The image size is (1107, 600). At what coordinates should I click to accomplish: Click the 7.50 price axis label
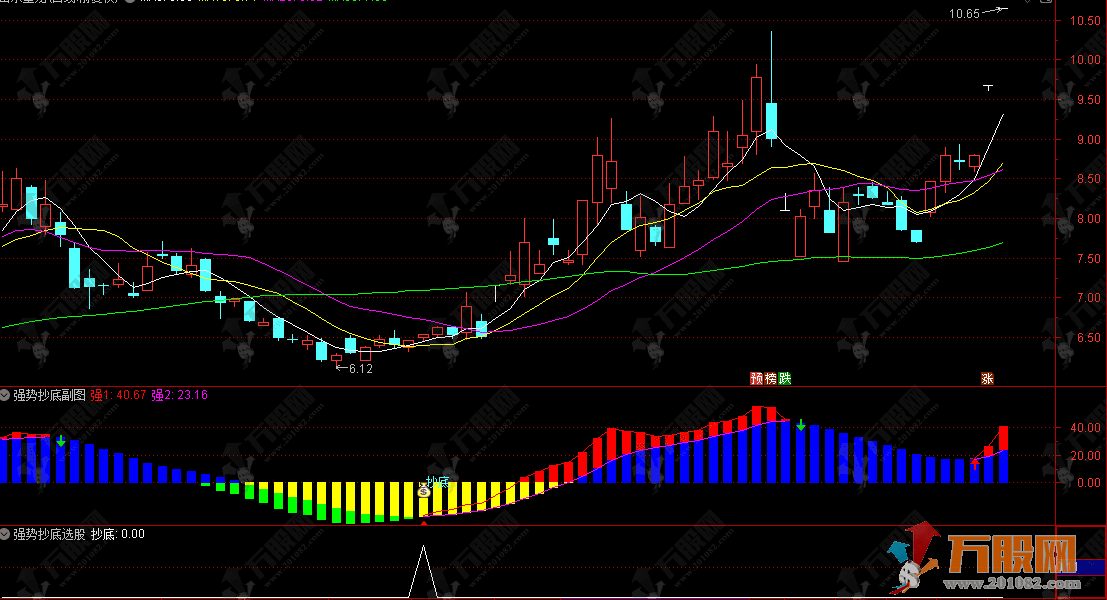(x=1088, y=259)
